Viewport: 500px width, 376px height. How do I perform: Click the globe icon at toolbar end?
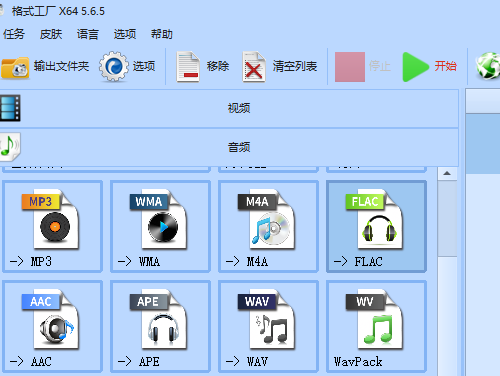488,66
